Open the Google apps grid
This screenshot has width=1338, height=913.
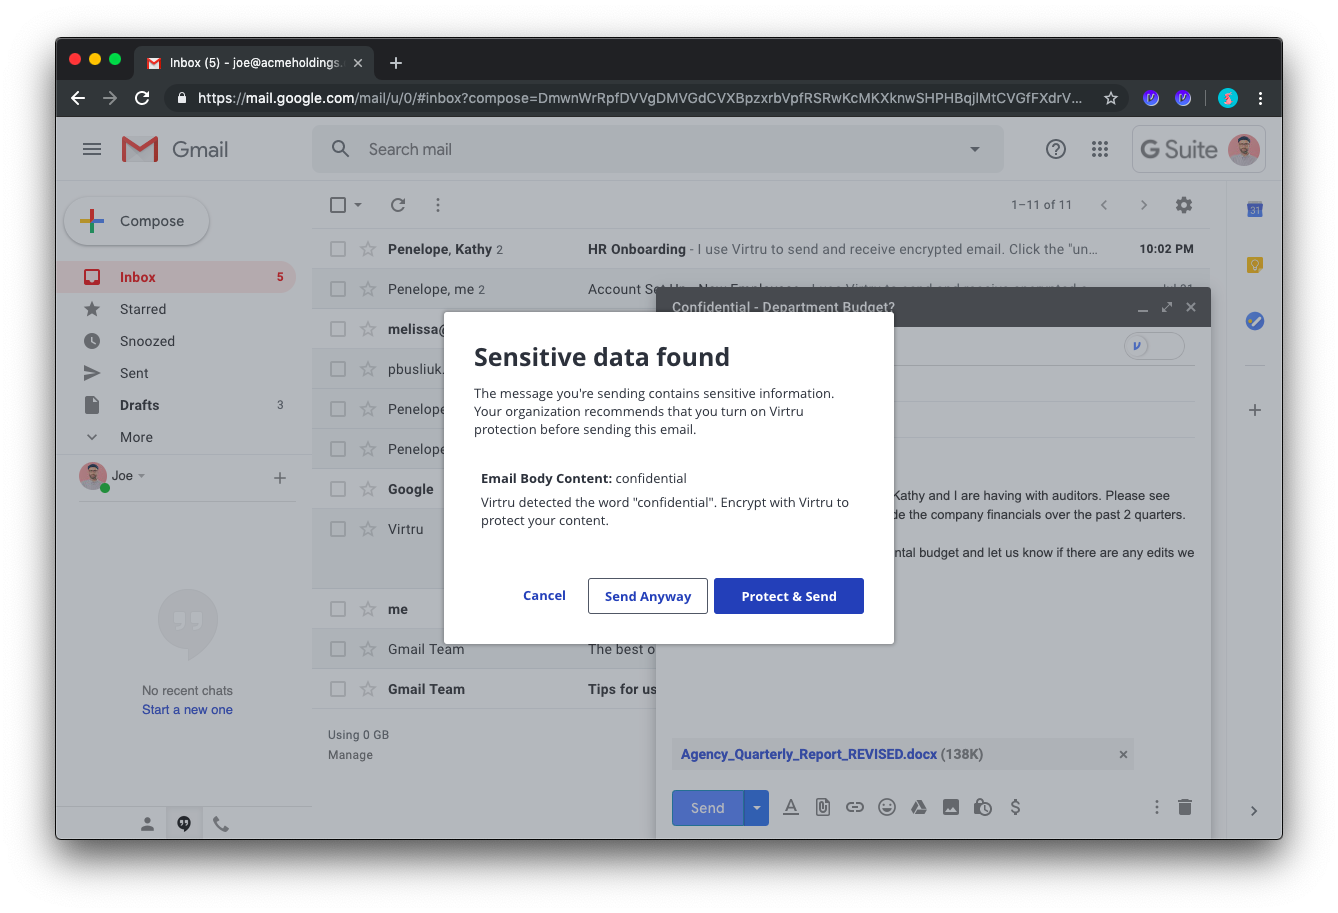(1100, 149)
